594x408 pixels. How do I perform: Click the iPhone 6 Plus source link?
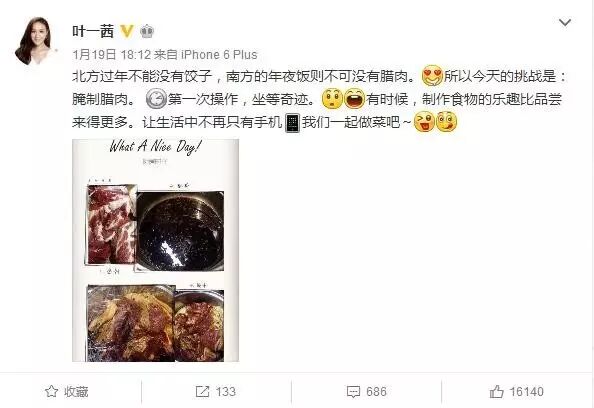[219, 55]
